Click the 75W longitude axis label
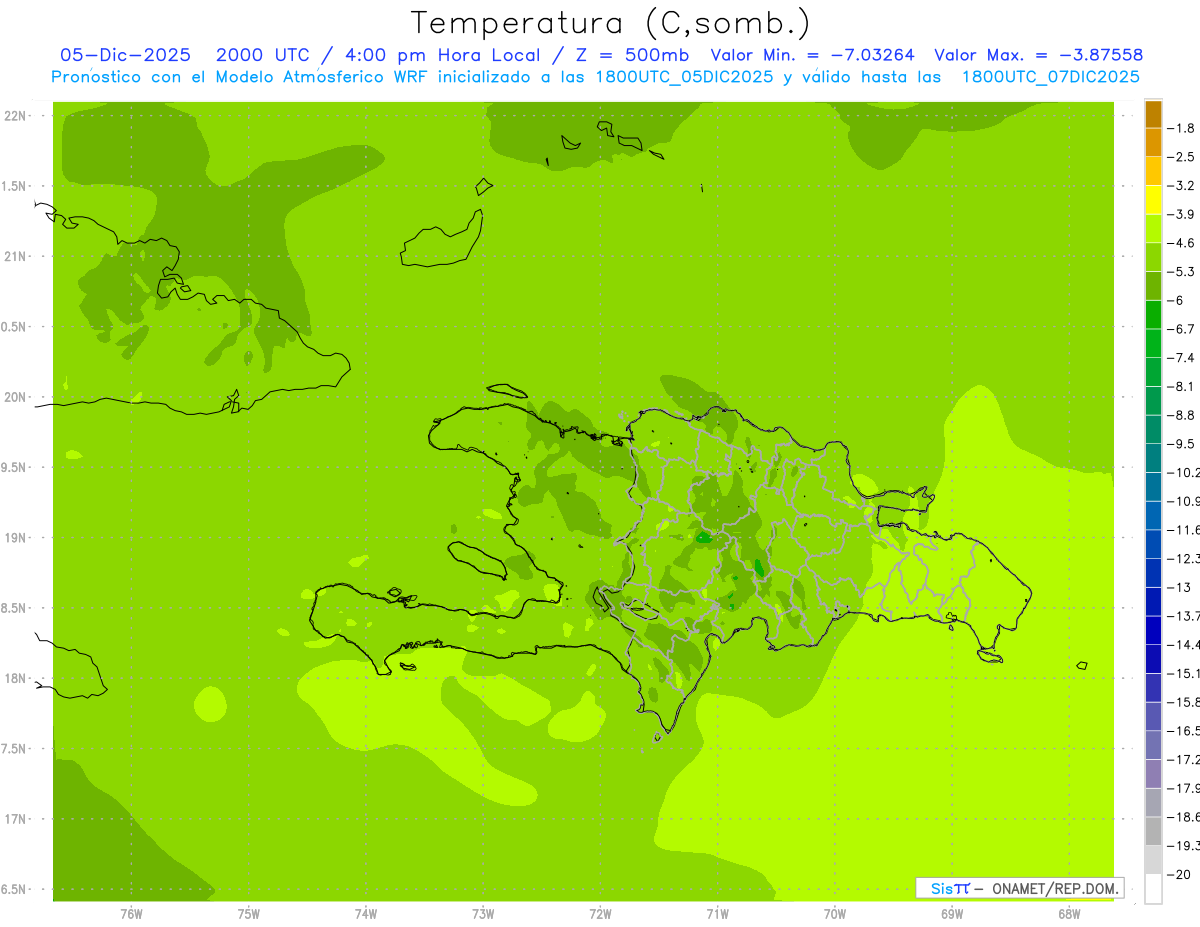The height and width of the screenshot is (927, 1200). click(249, 914)
